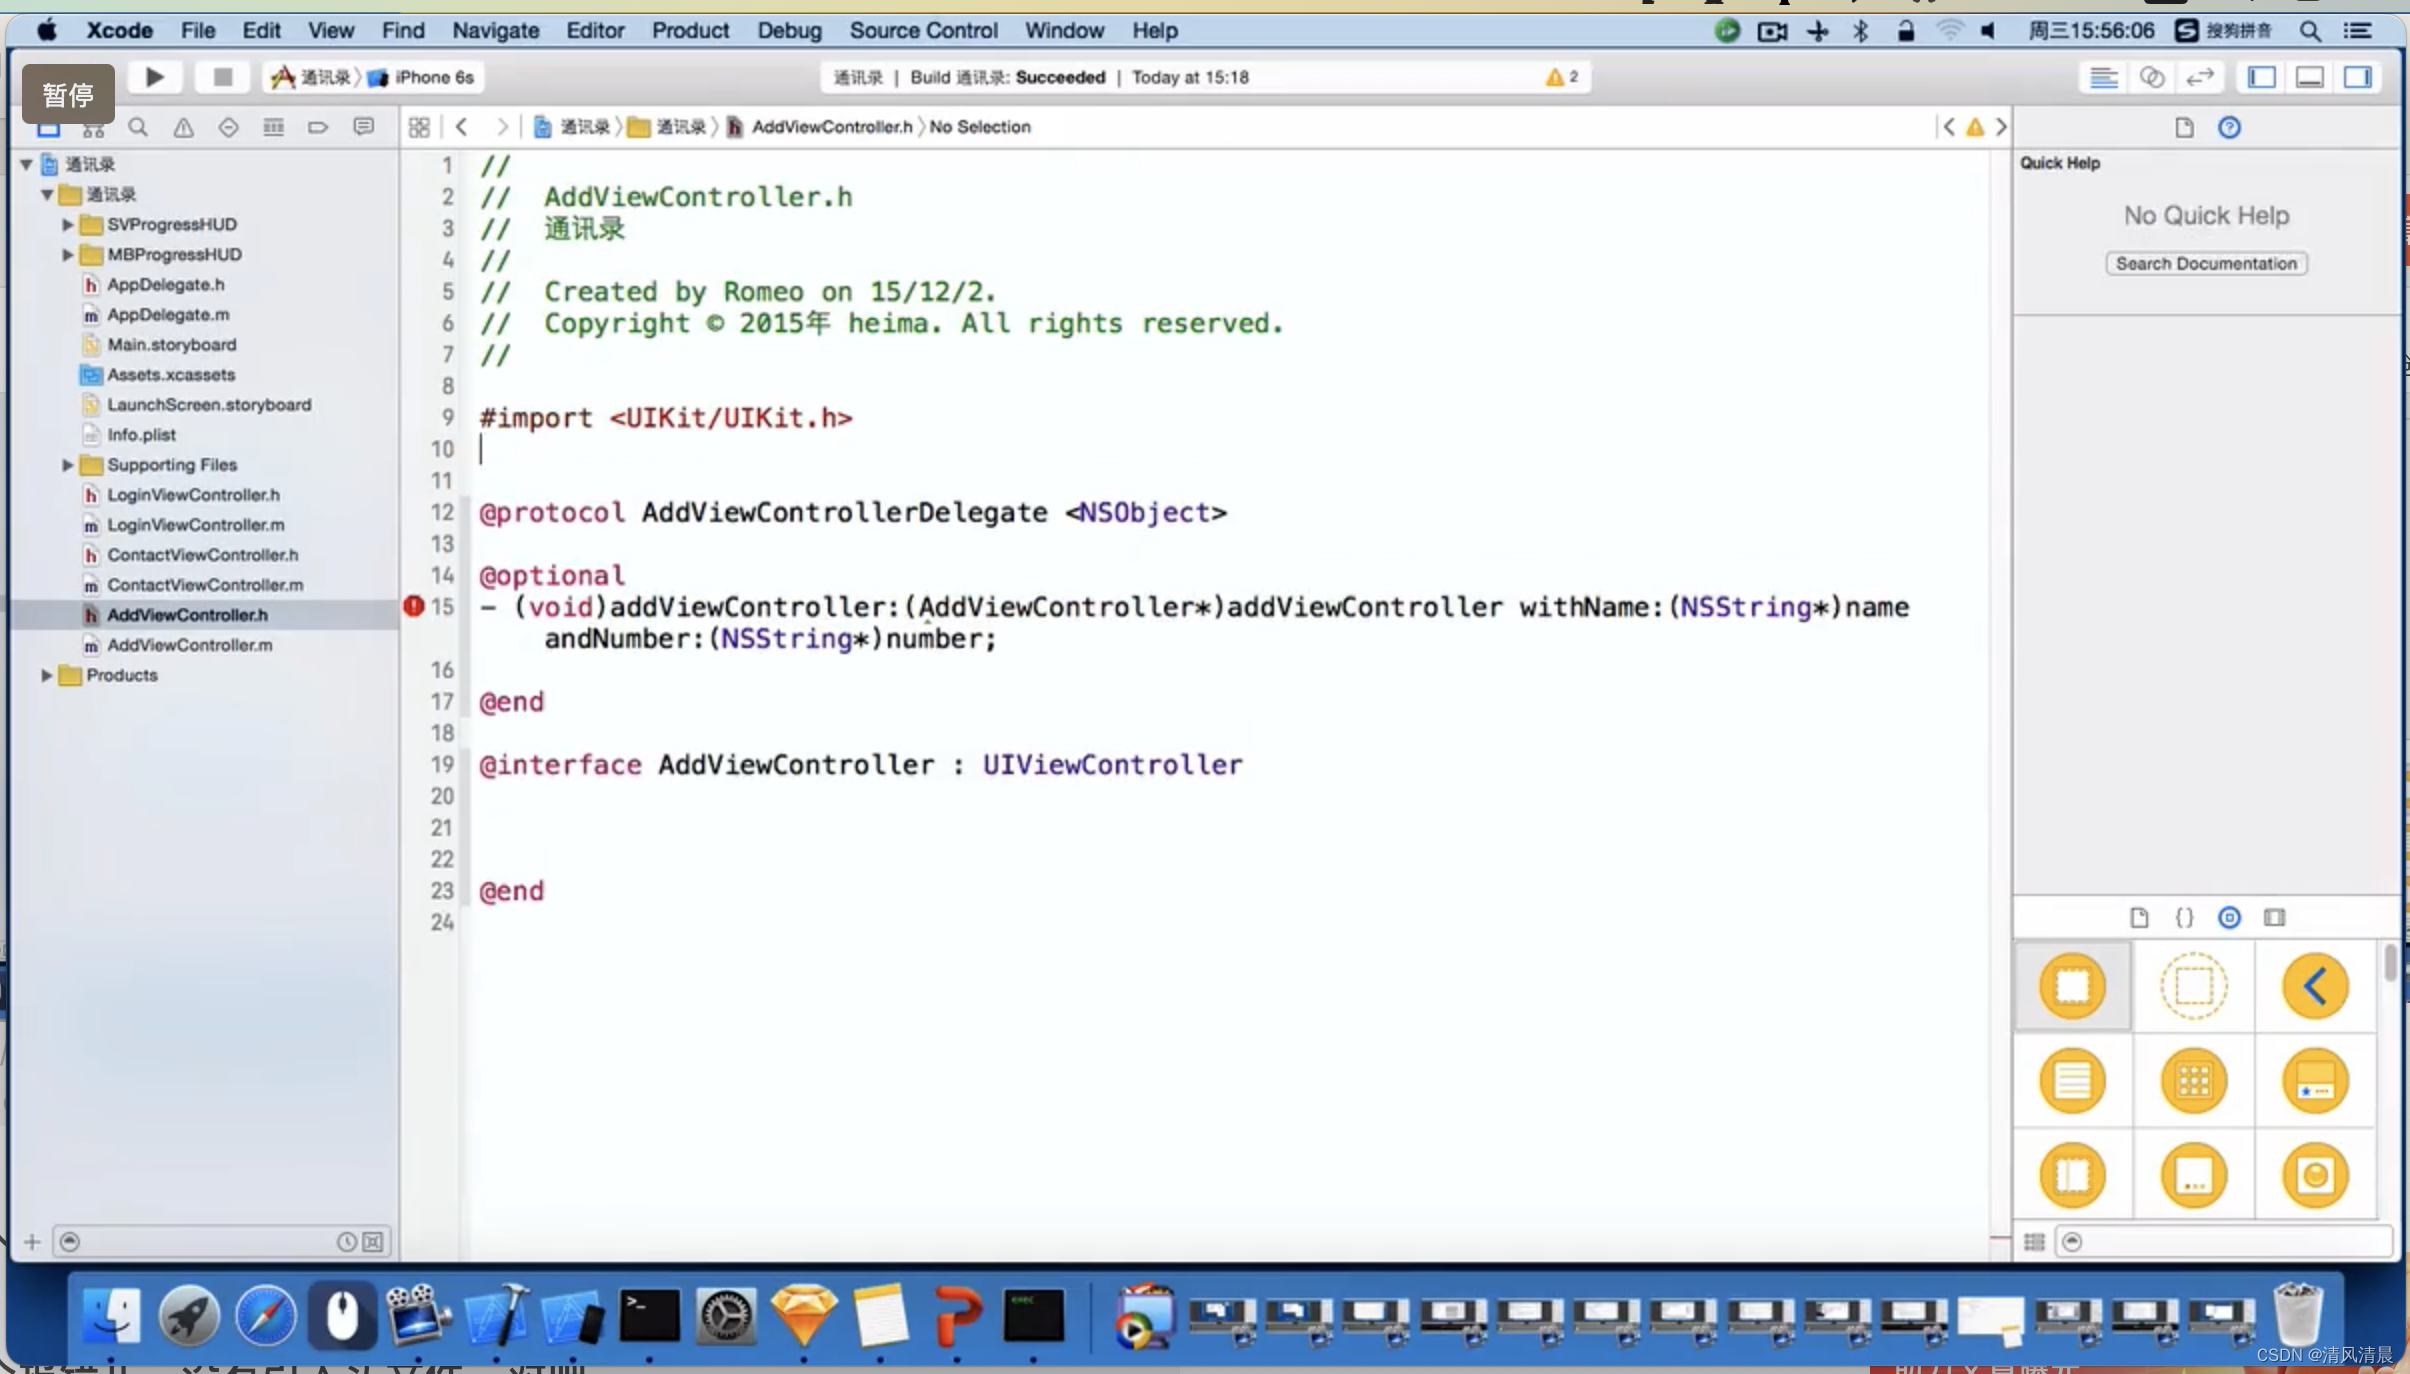Show the File Template library

(2139, 917)
